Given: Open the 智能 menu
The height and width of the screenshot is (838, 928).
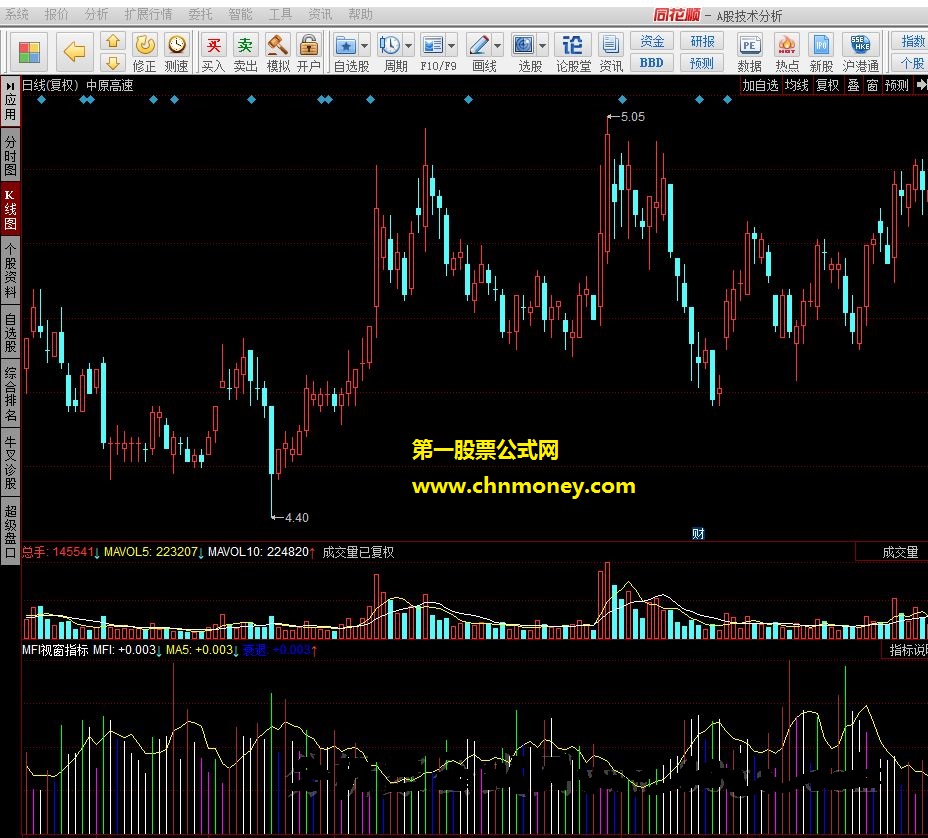Looking at the screenshot, I should (x=240, y=14).
